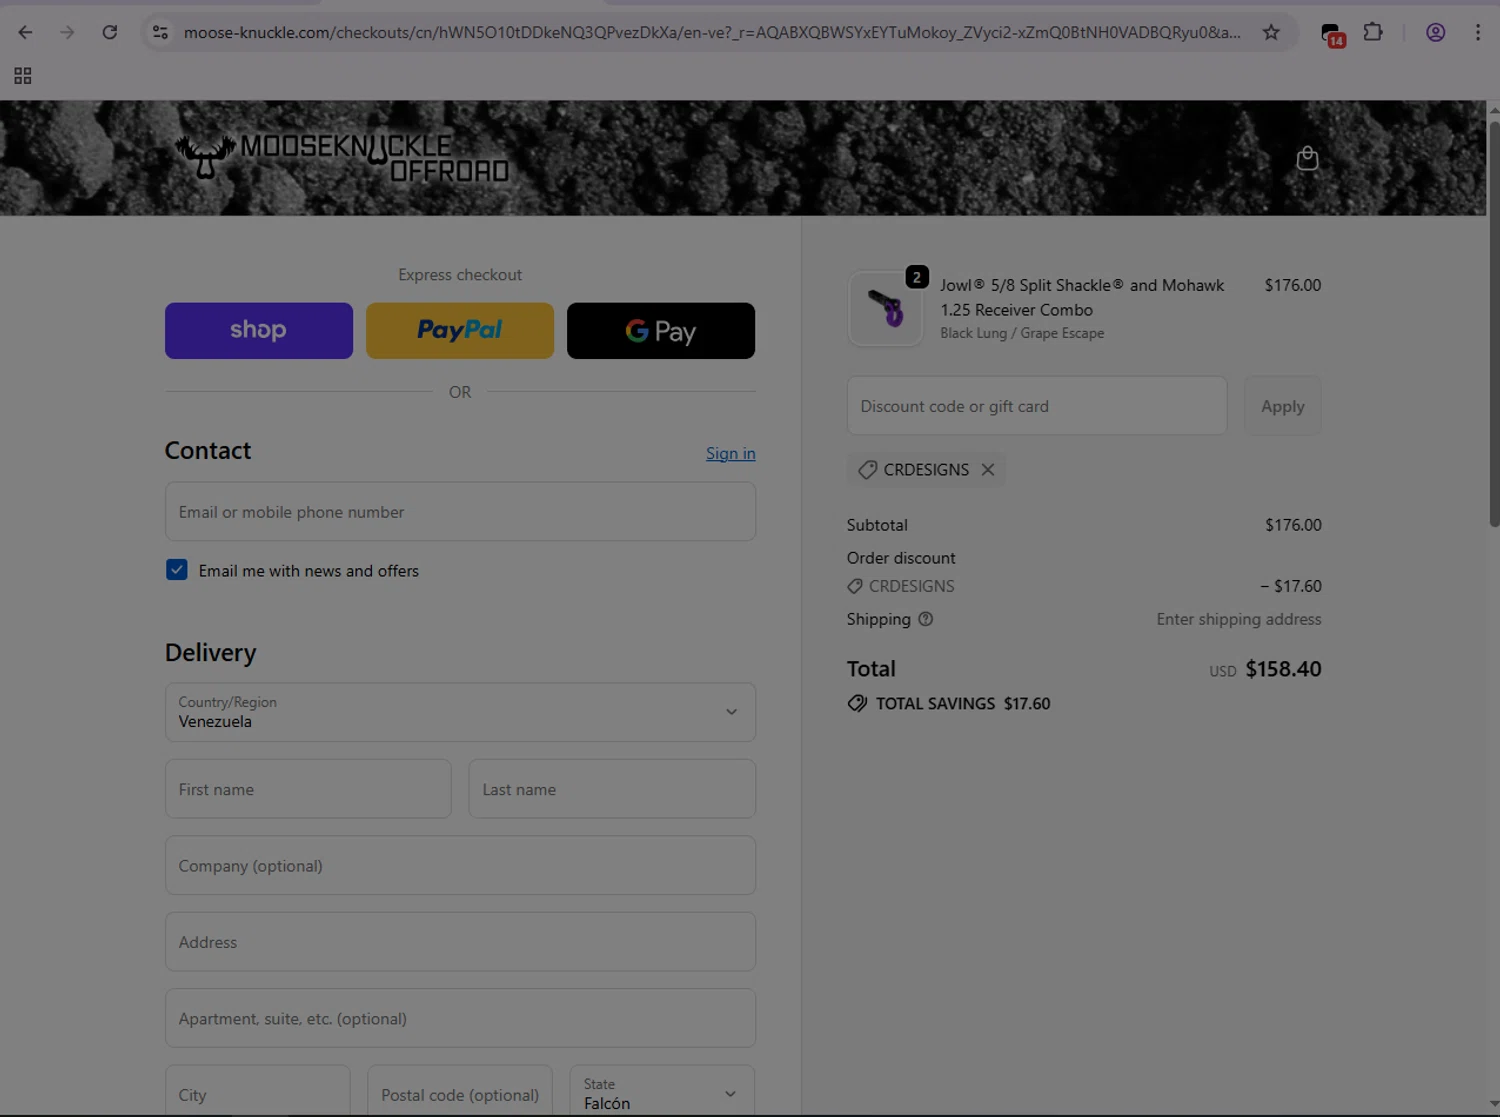This screenshot has height=1117, width=1500.
Task: Remove the CRDESIGNS discount code
Action: pyautogui.click(x=988, y=469)
